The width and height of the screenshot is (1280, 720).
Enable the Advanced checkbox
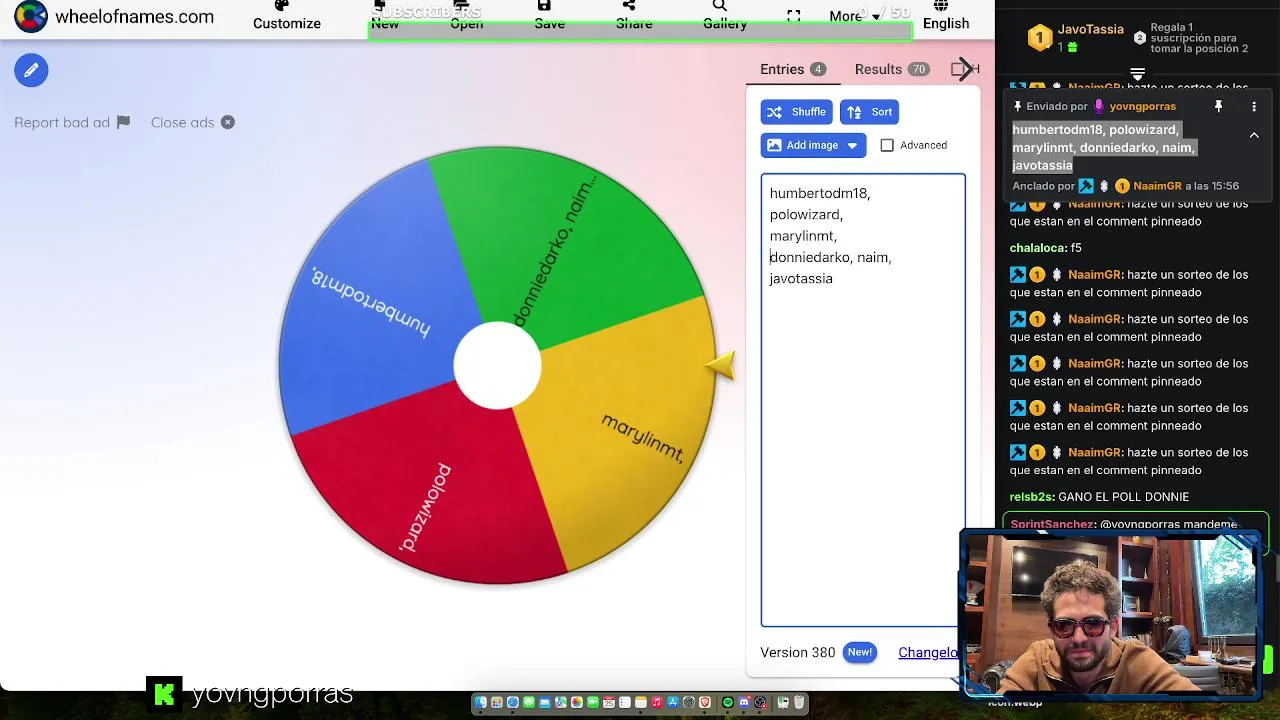point(887,145)
